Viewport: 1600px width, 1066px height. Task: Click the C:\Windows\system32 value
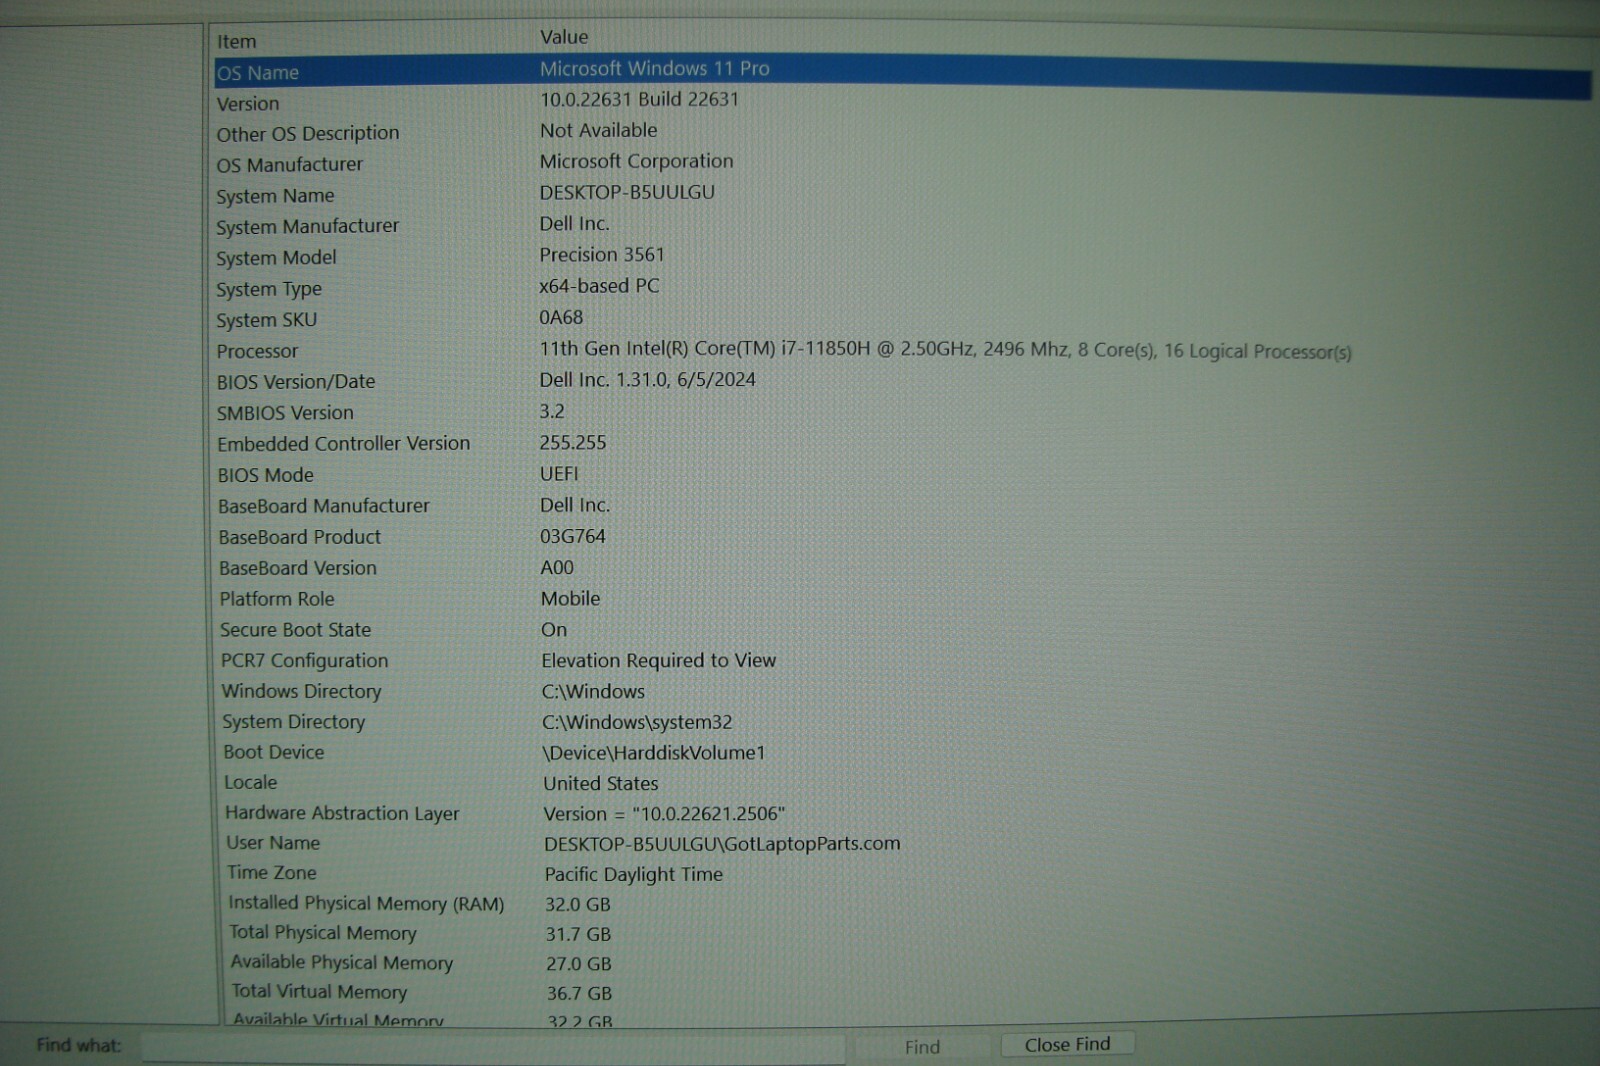click(637, 722)
